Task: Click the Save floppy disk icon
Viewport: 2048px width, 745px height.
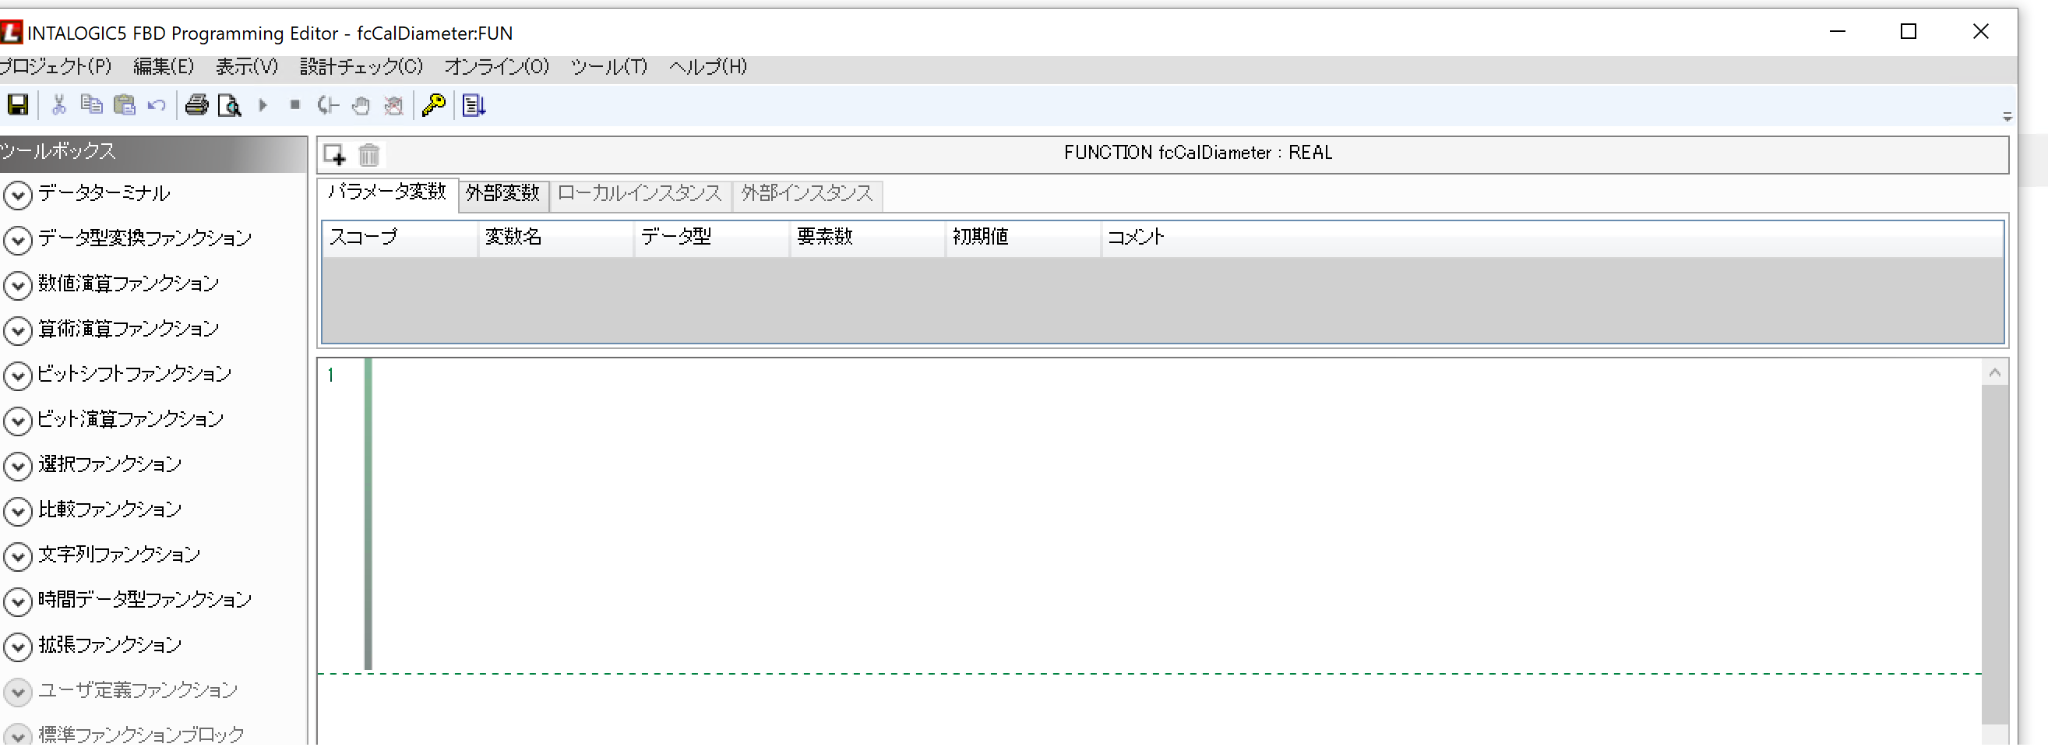Action: click(x=18, y=105)
